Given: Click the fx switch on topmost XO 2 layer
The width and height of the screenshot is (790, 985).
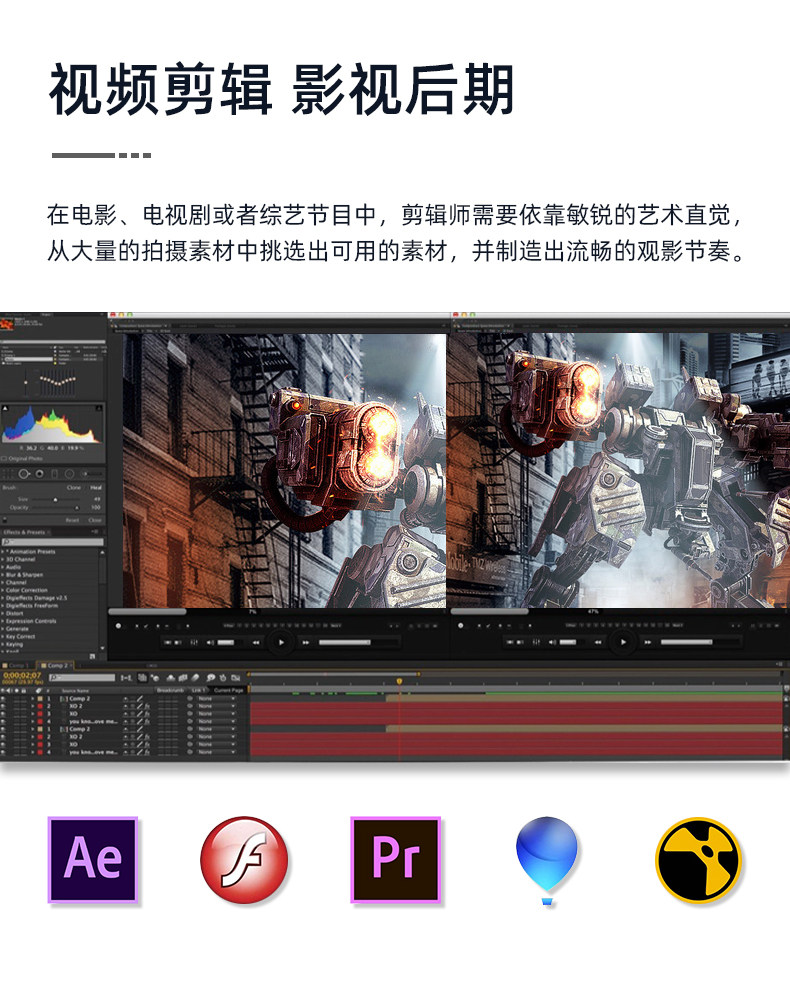Looking at the screenshot, I should click(x=148, y=706).
